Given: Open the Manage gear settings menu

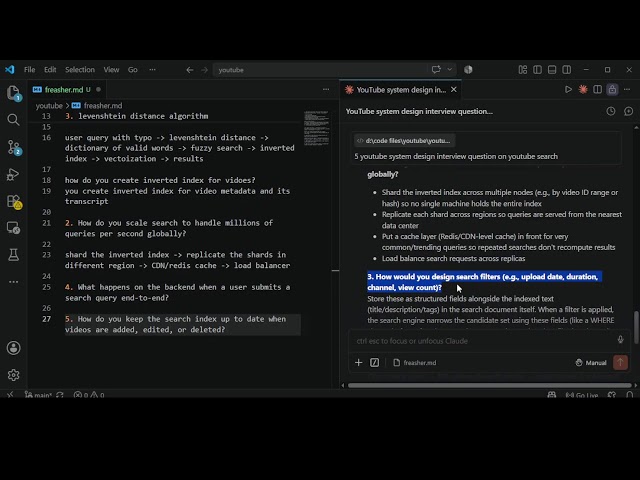Looking at the screenshot, I should point(13,375).
